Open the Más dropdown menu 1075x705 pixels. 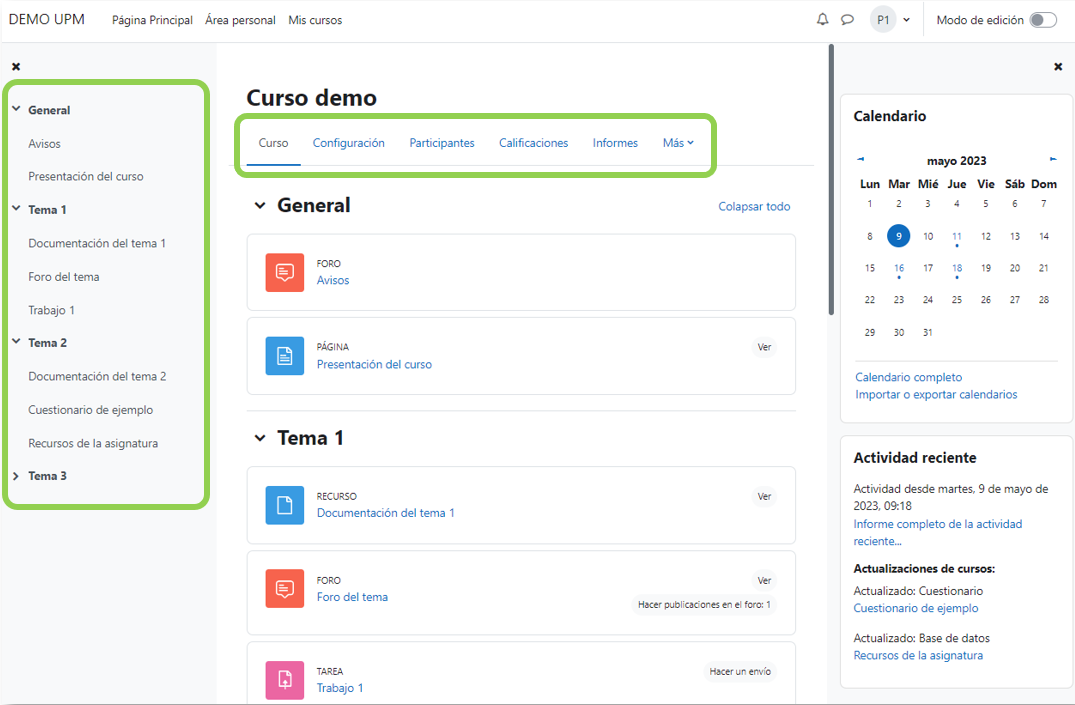coord(678,143)
